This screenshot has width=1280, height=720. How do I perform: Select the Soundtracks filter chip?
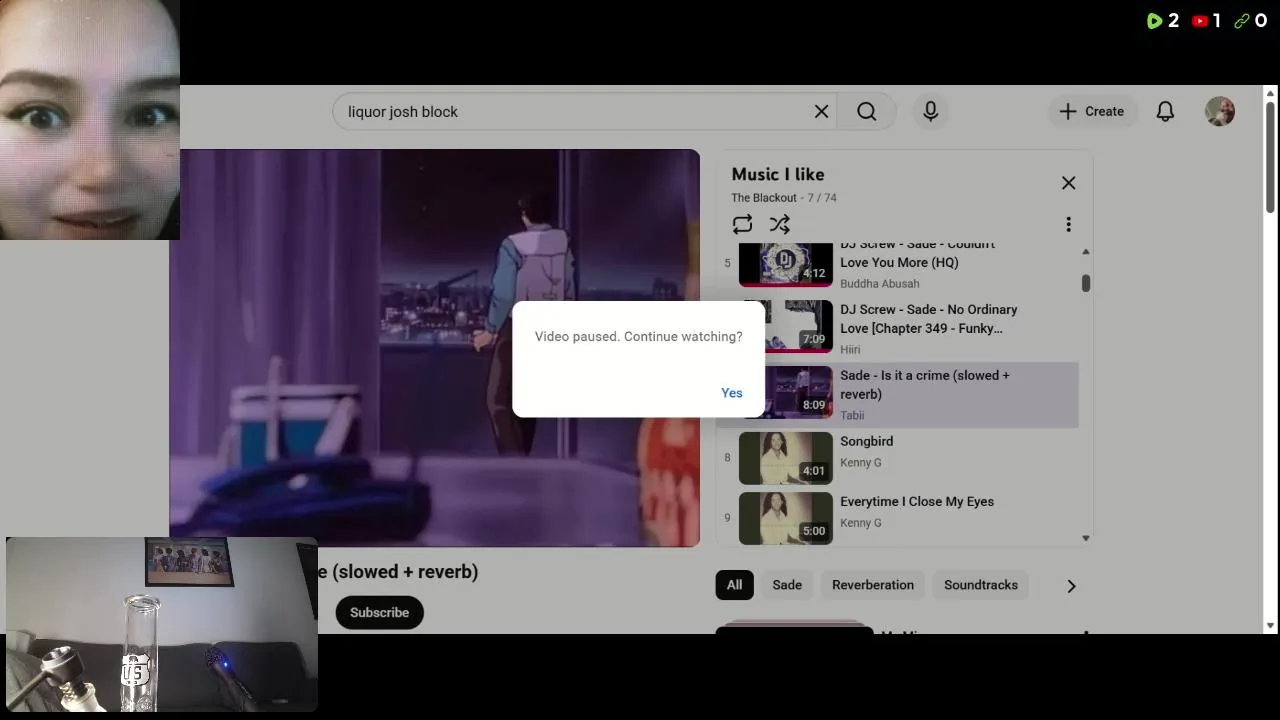tap(981, 585)
